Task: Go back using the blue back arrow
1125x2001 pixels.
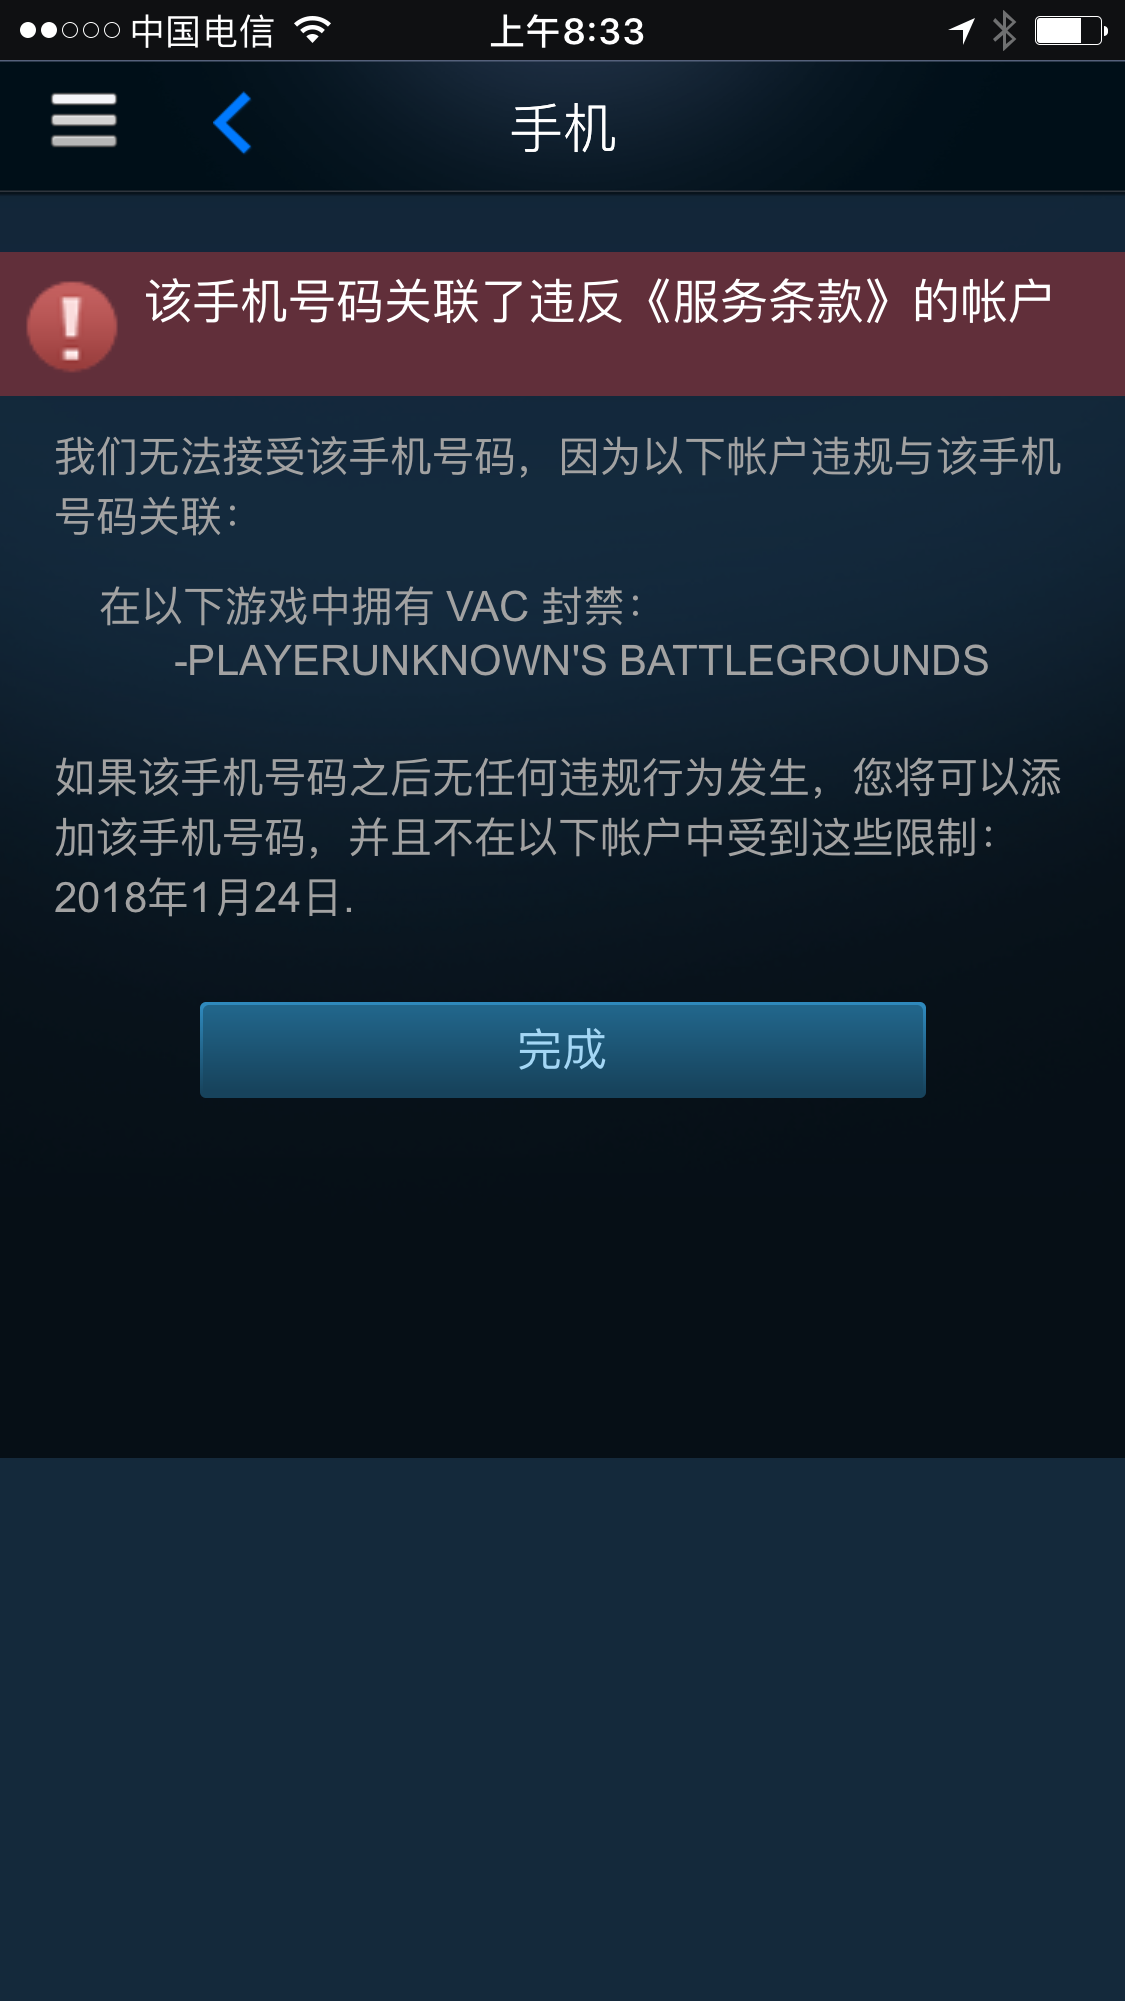Action: click(x=232, y=123)
